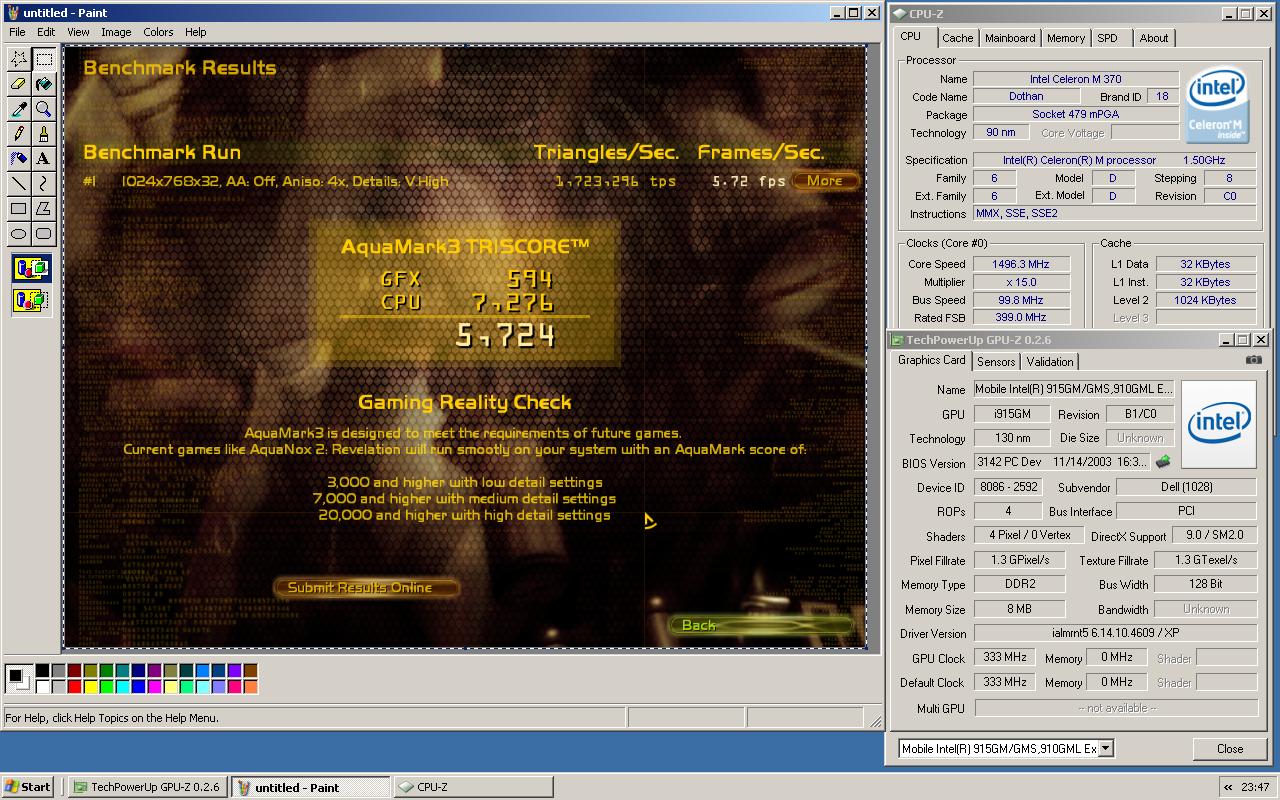
Task: Click the Core Speed value 1496.3 MHz
Action: click(1019, 264)
